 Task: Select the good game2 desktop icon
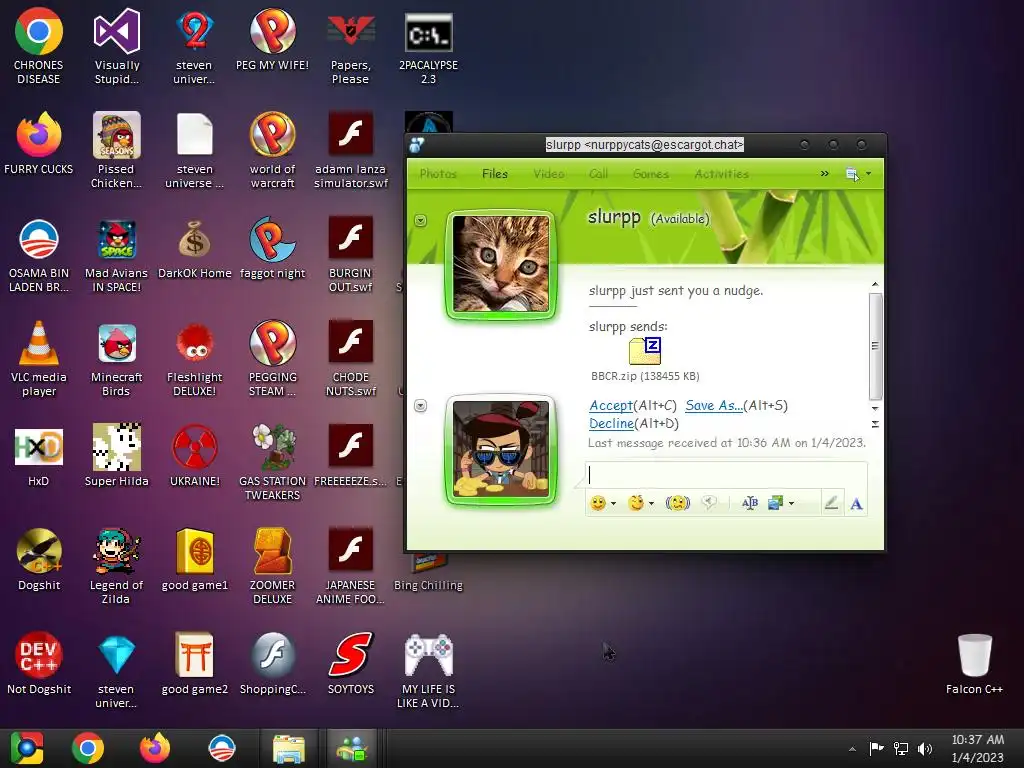195,664
